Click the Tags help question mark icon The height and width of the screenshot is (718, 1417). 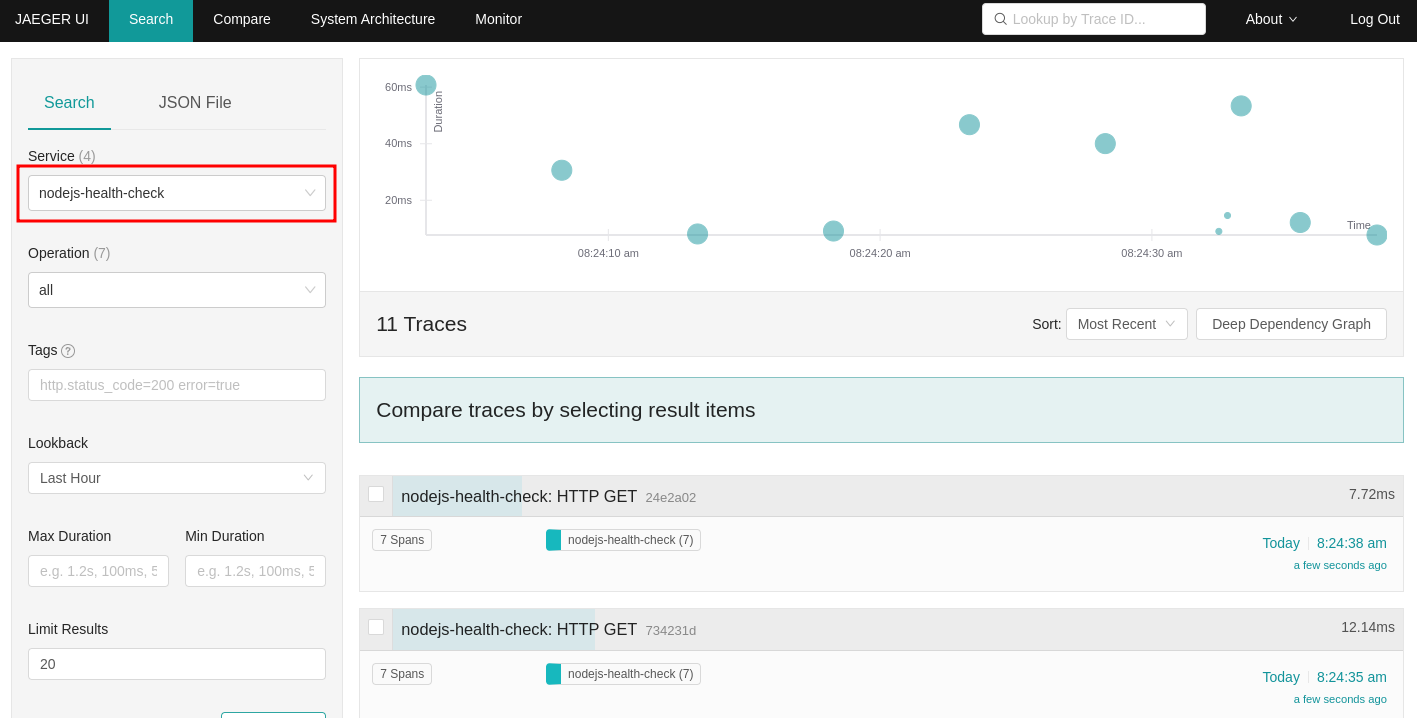68,351
